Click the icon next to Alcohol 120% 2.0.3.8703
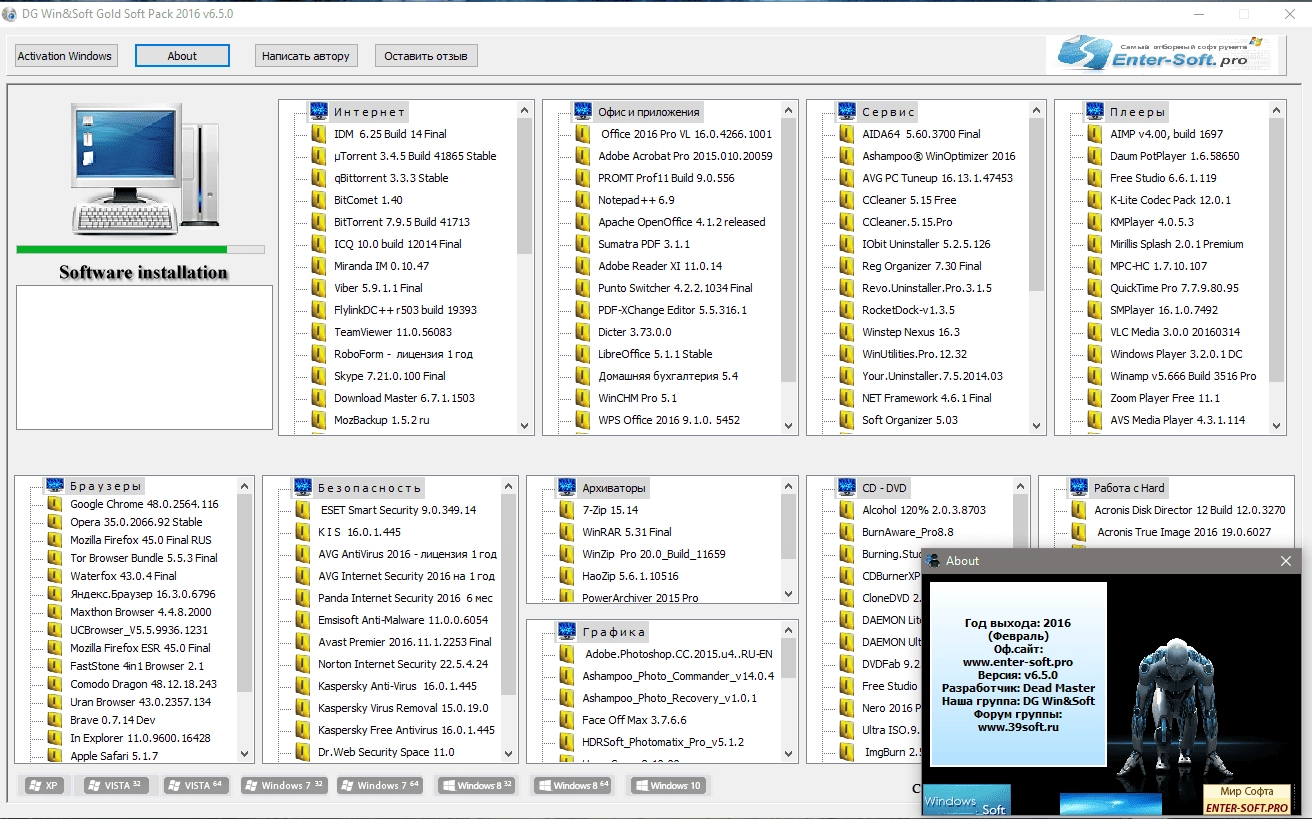The width and height of the screenshot is (1312, 819). [x=847, y=510]
